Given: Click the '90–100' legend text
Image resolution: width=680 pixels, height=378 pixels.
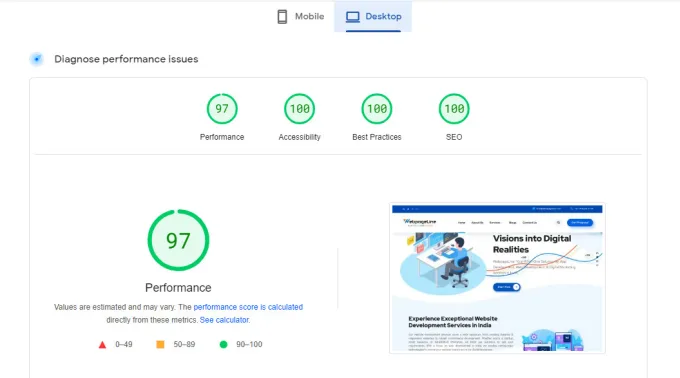Looking at the screenshot, I should (249, 344).
